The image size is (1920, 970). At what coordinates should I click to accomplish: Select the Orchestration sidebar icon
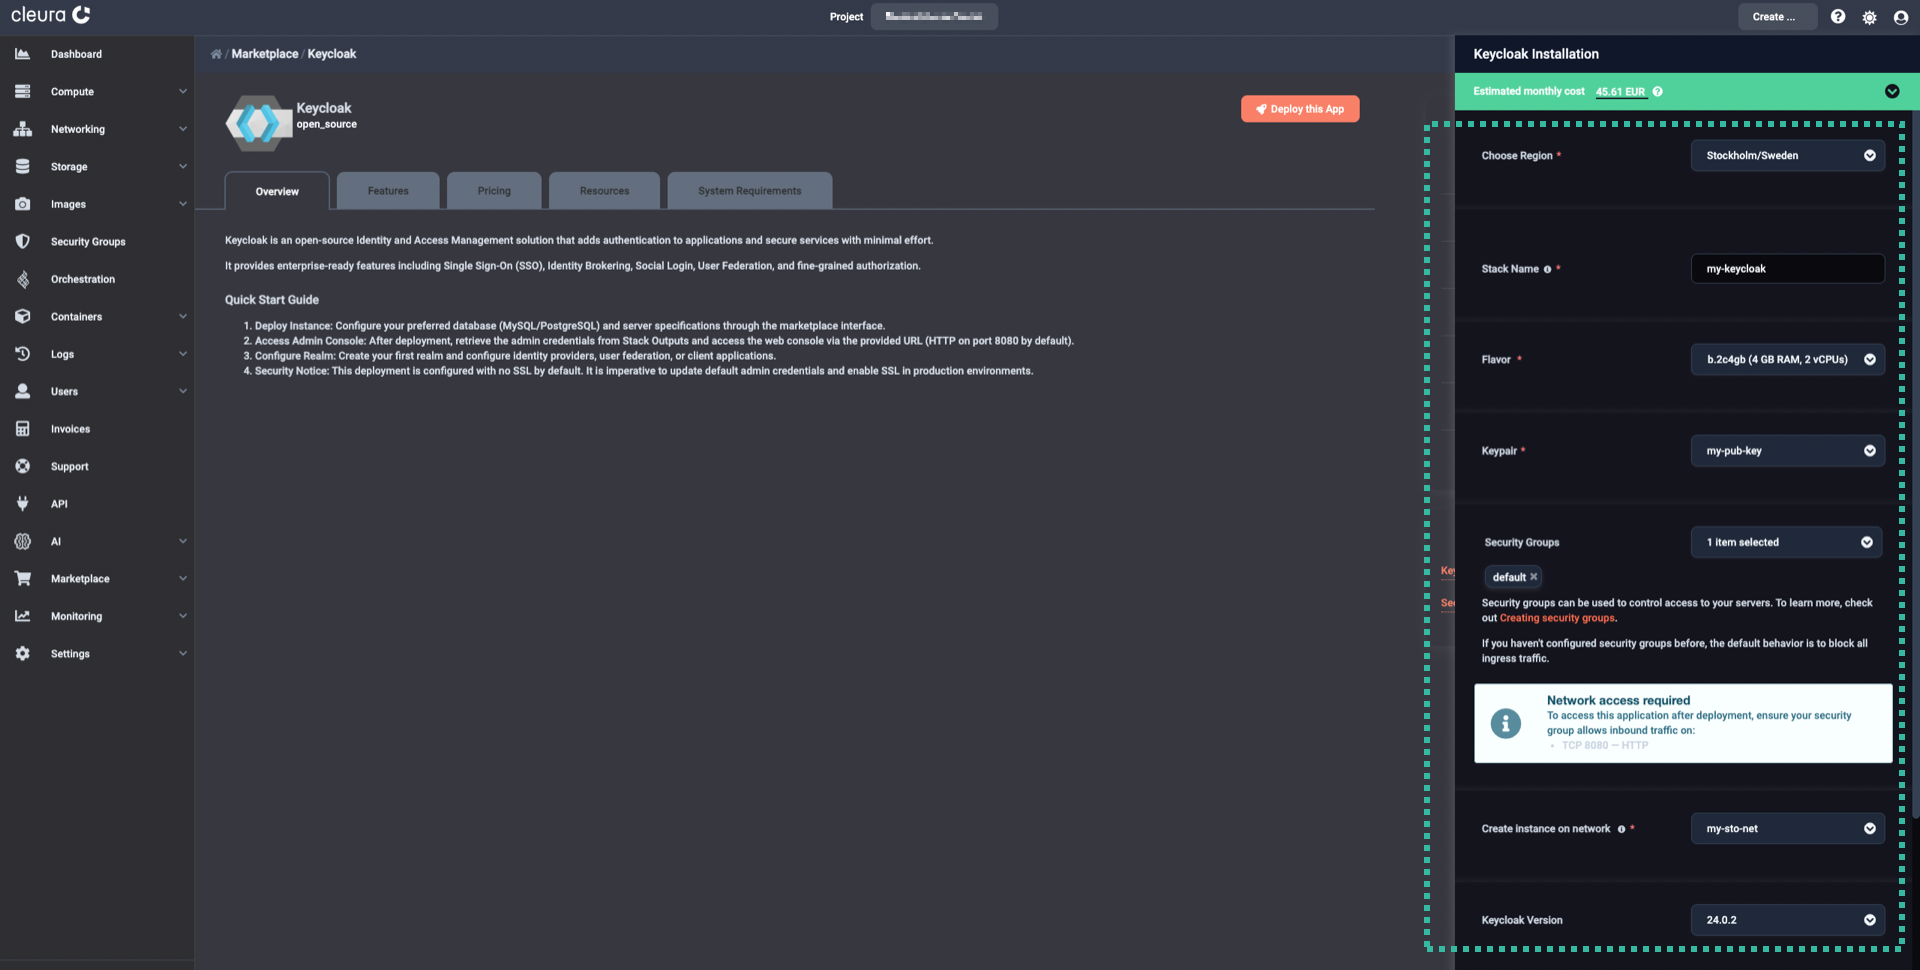(x=22, y=279)
